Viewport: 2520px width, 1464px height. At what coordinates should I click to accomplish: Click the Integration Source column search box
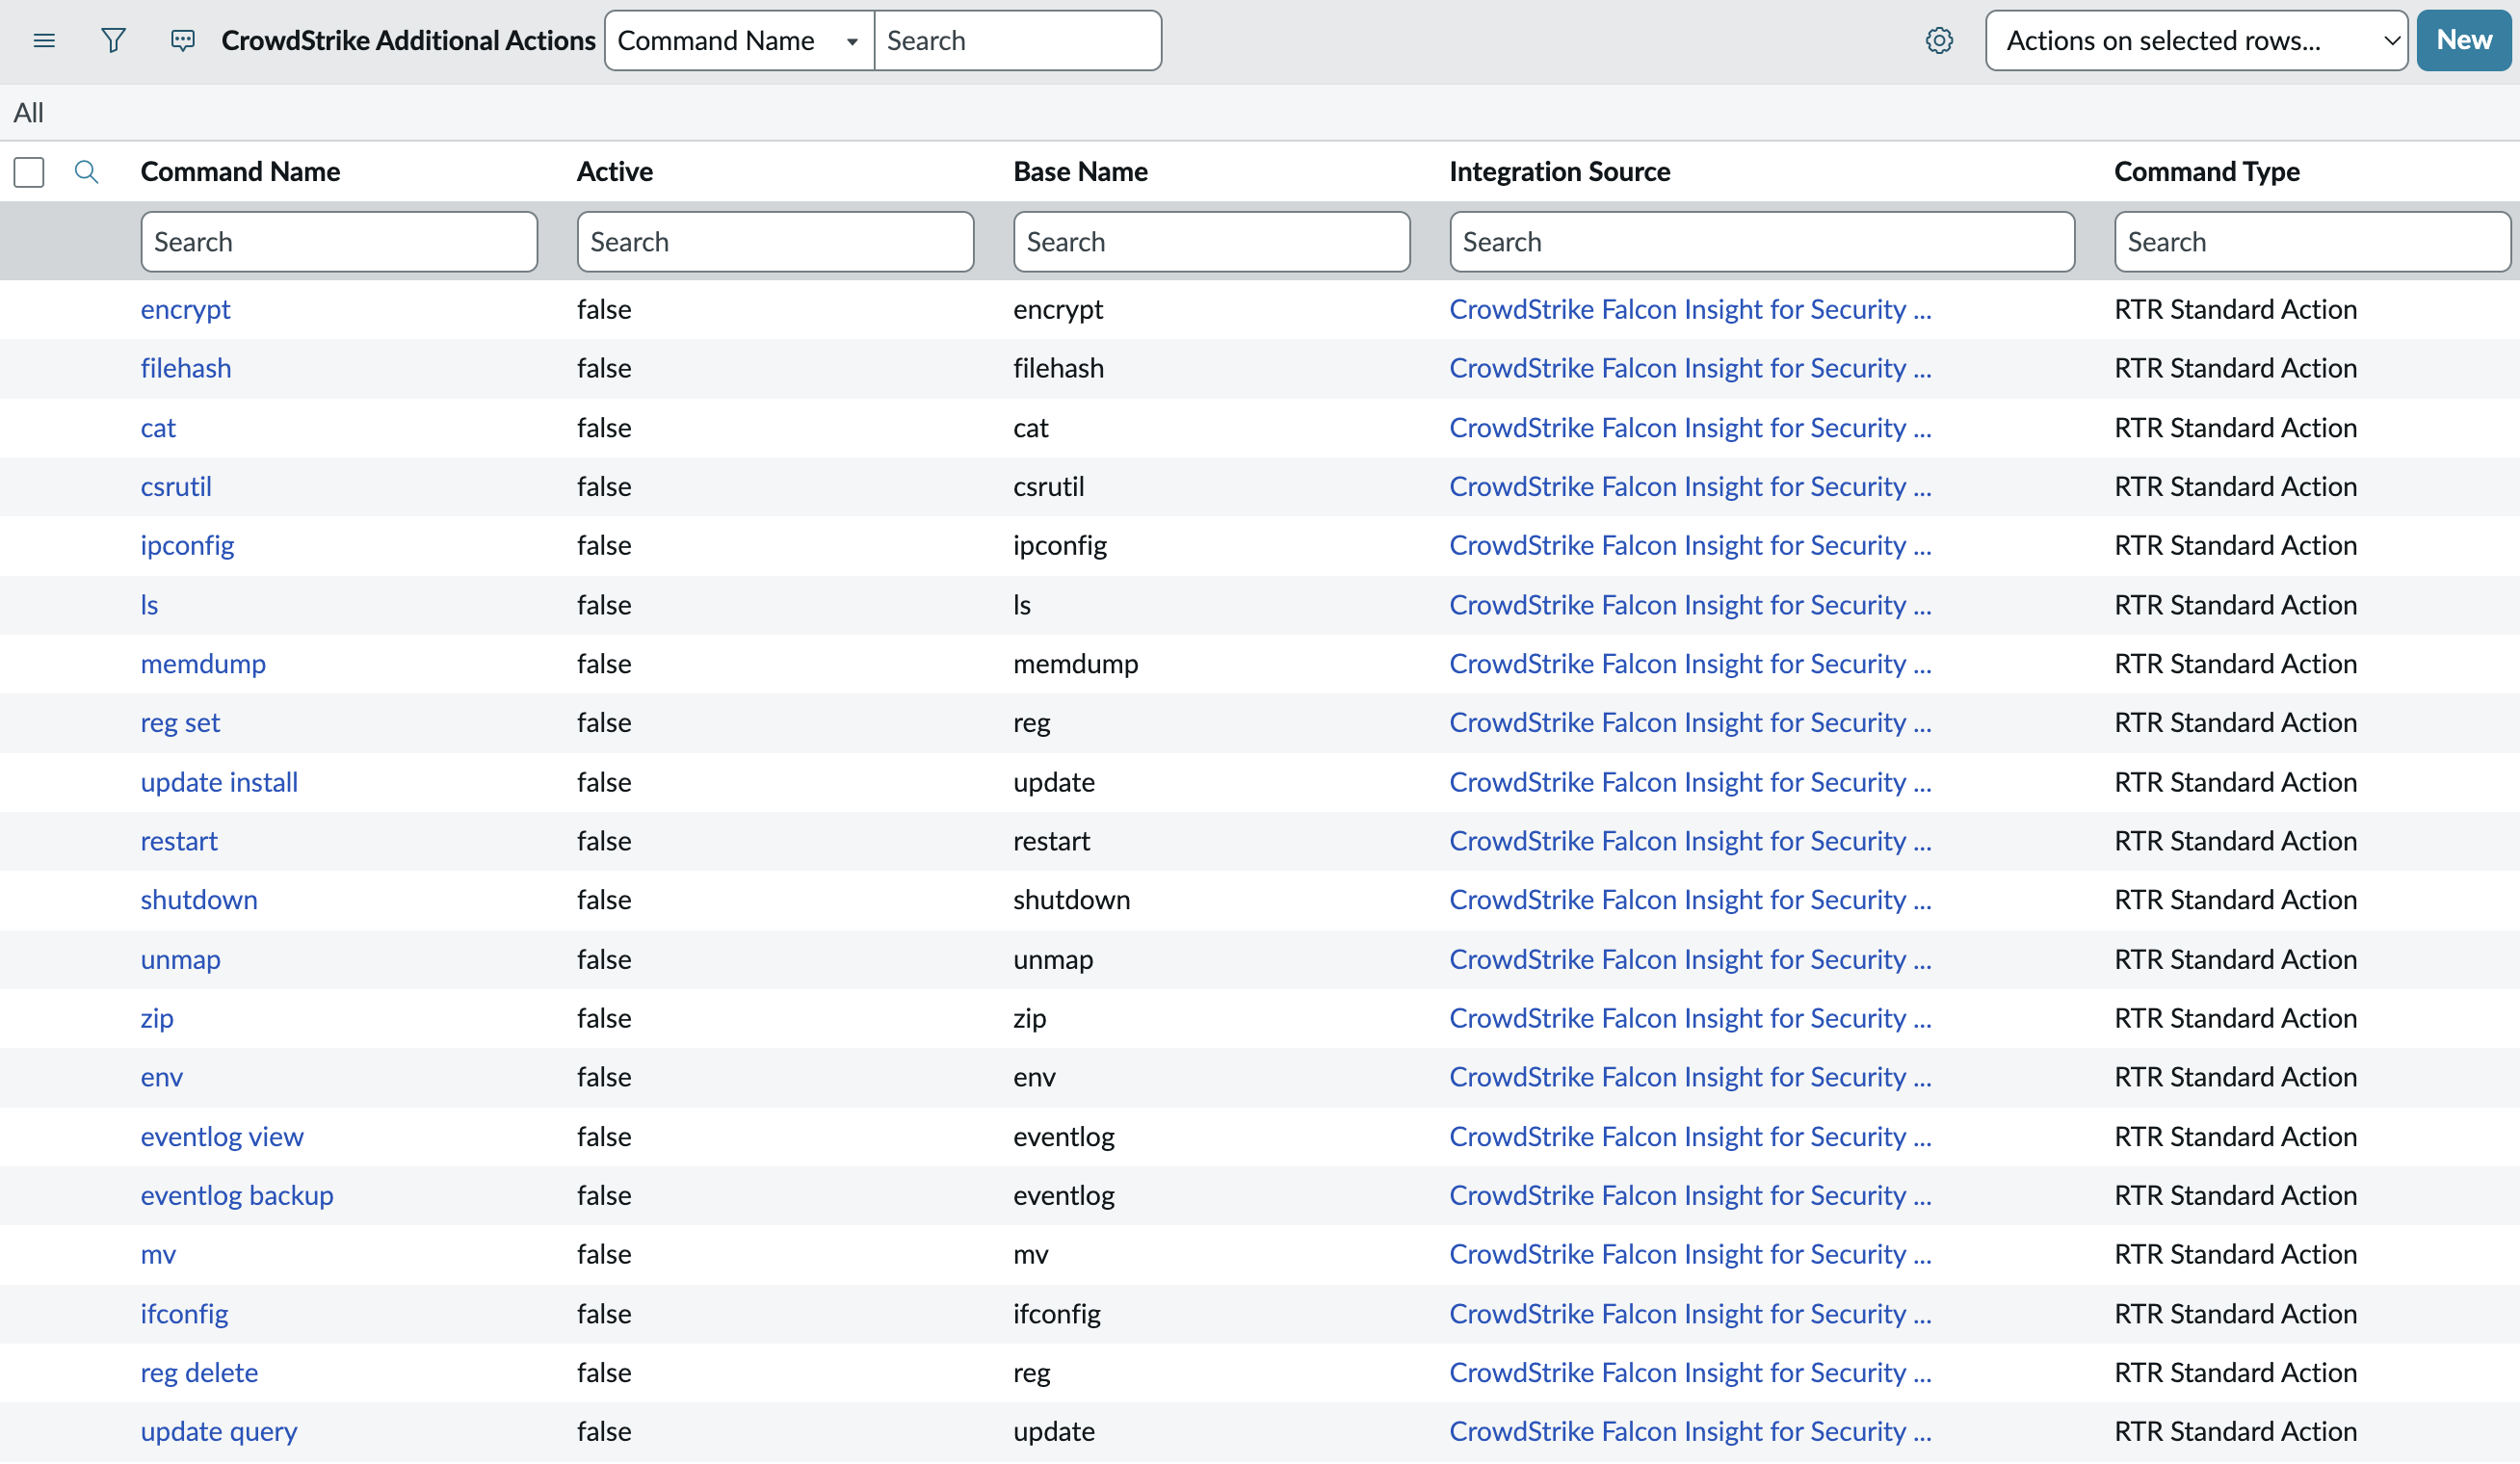(x=1762, y=242)
